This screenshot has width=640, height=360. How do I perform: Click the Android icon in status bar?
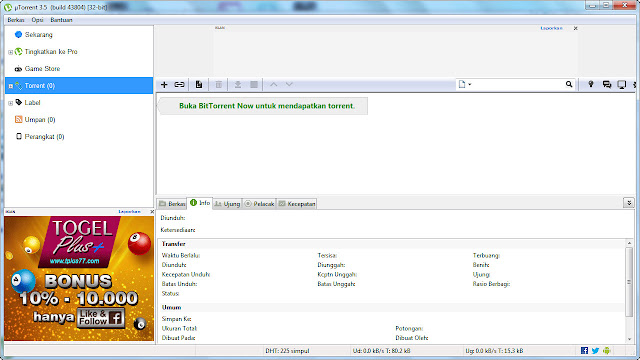point(607,351)
